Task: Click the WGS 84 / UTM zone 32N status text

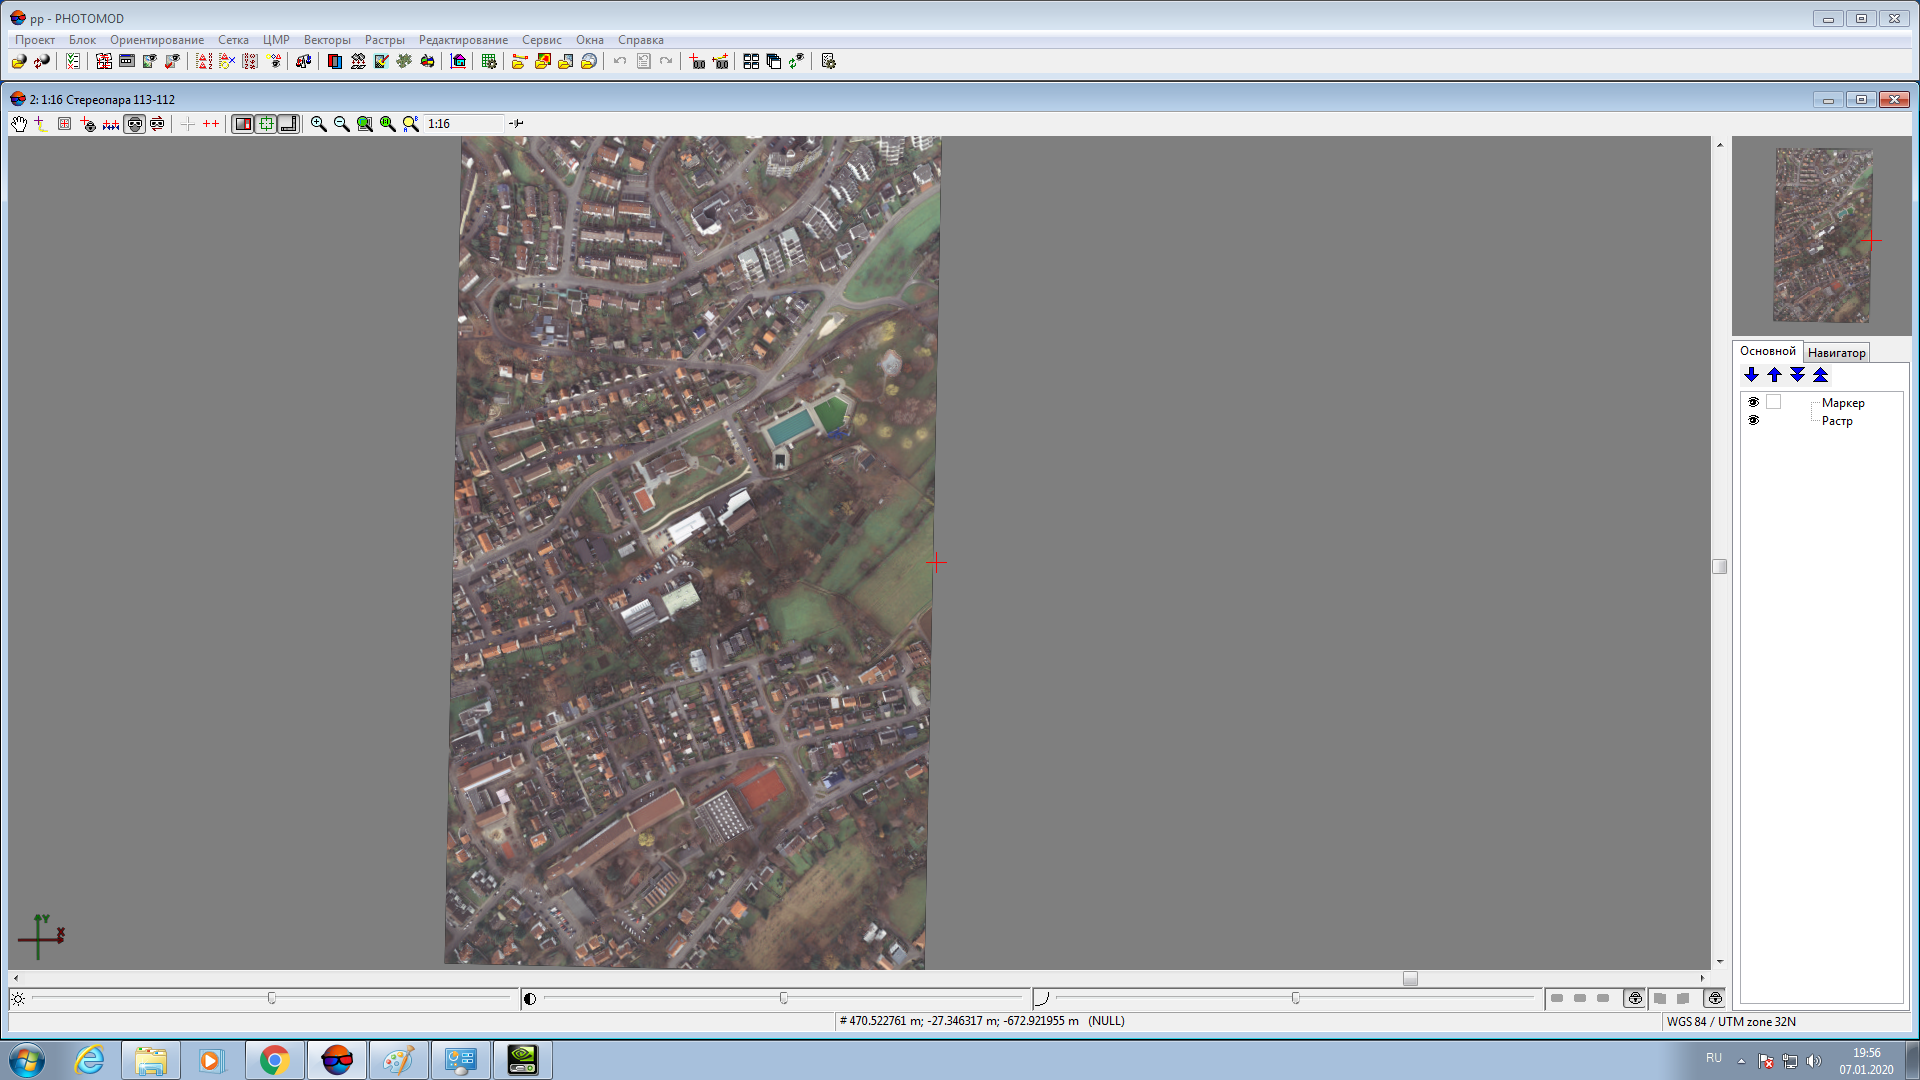Action: coord(1731,1022)
